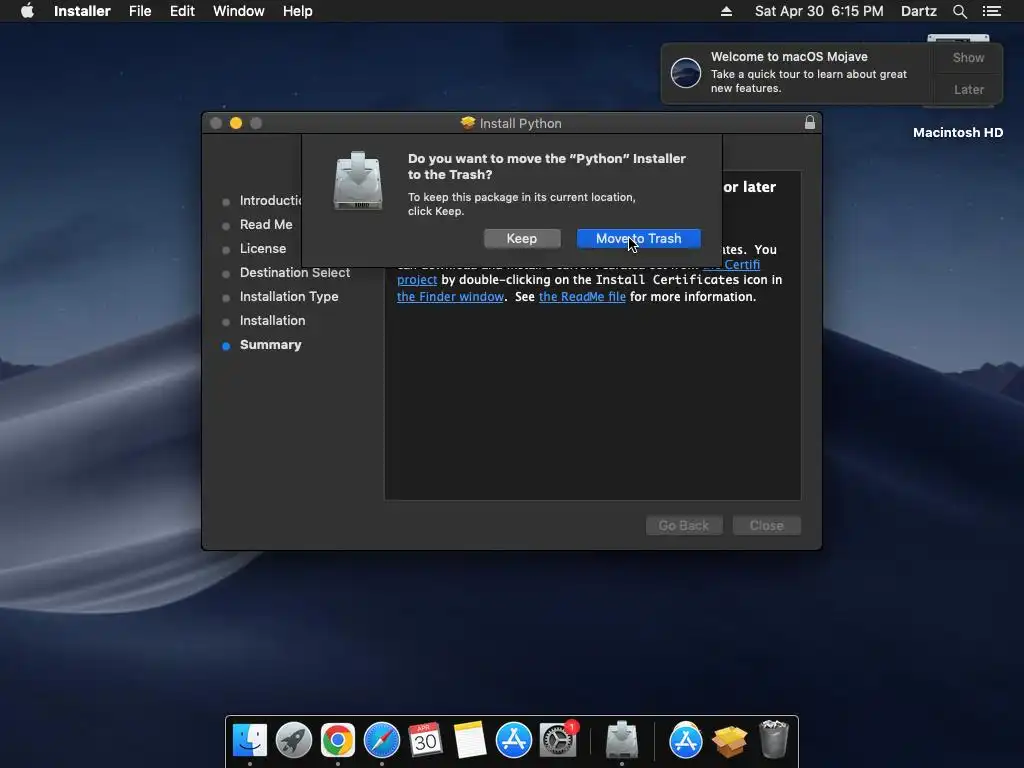Open the Apple menu
Image resolution: width=1024 pixels, height=768 pixels.
pos(27,11)
